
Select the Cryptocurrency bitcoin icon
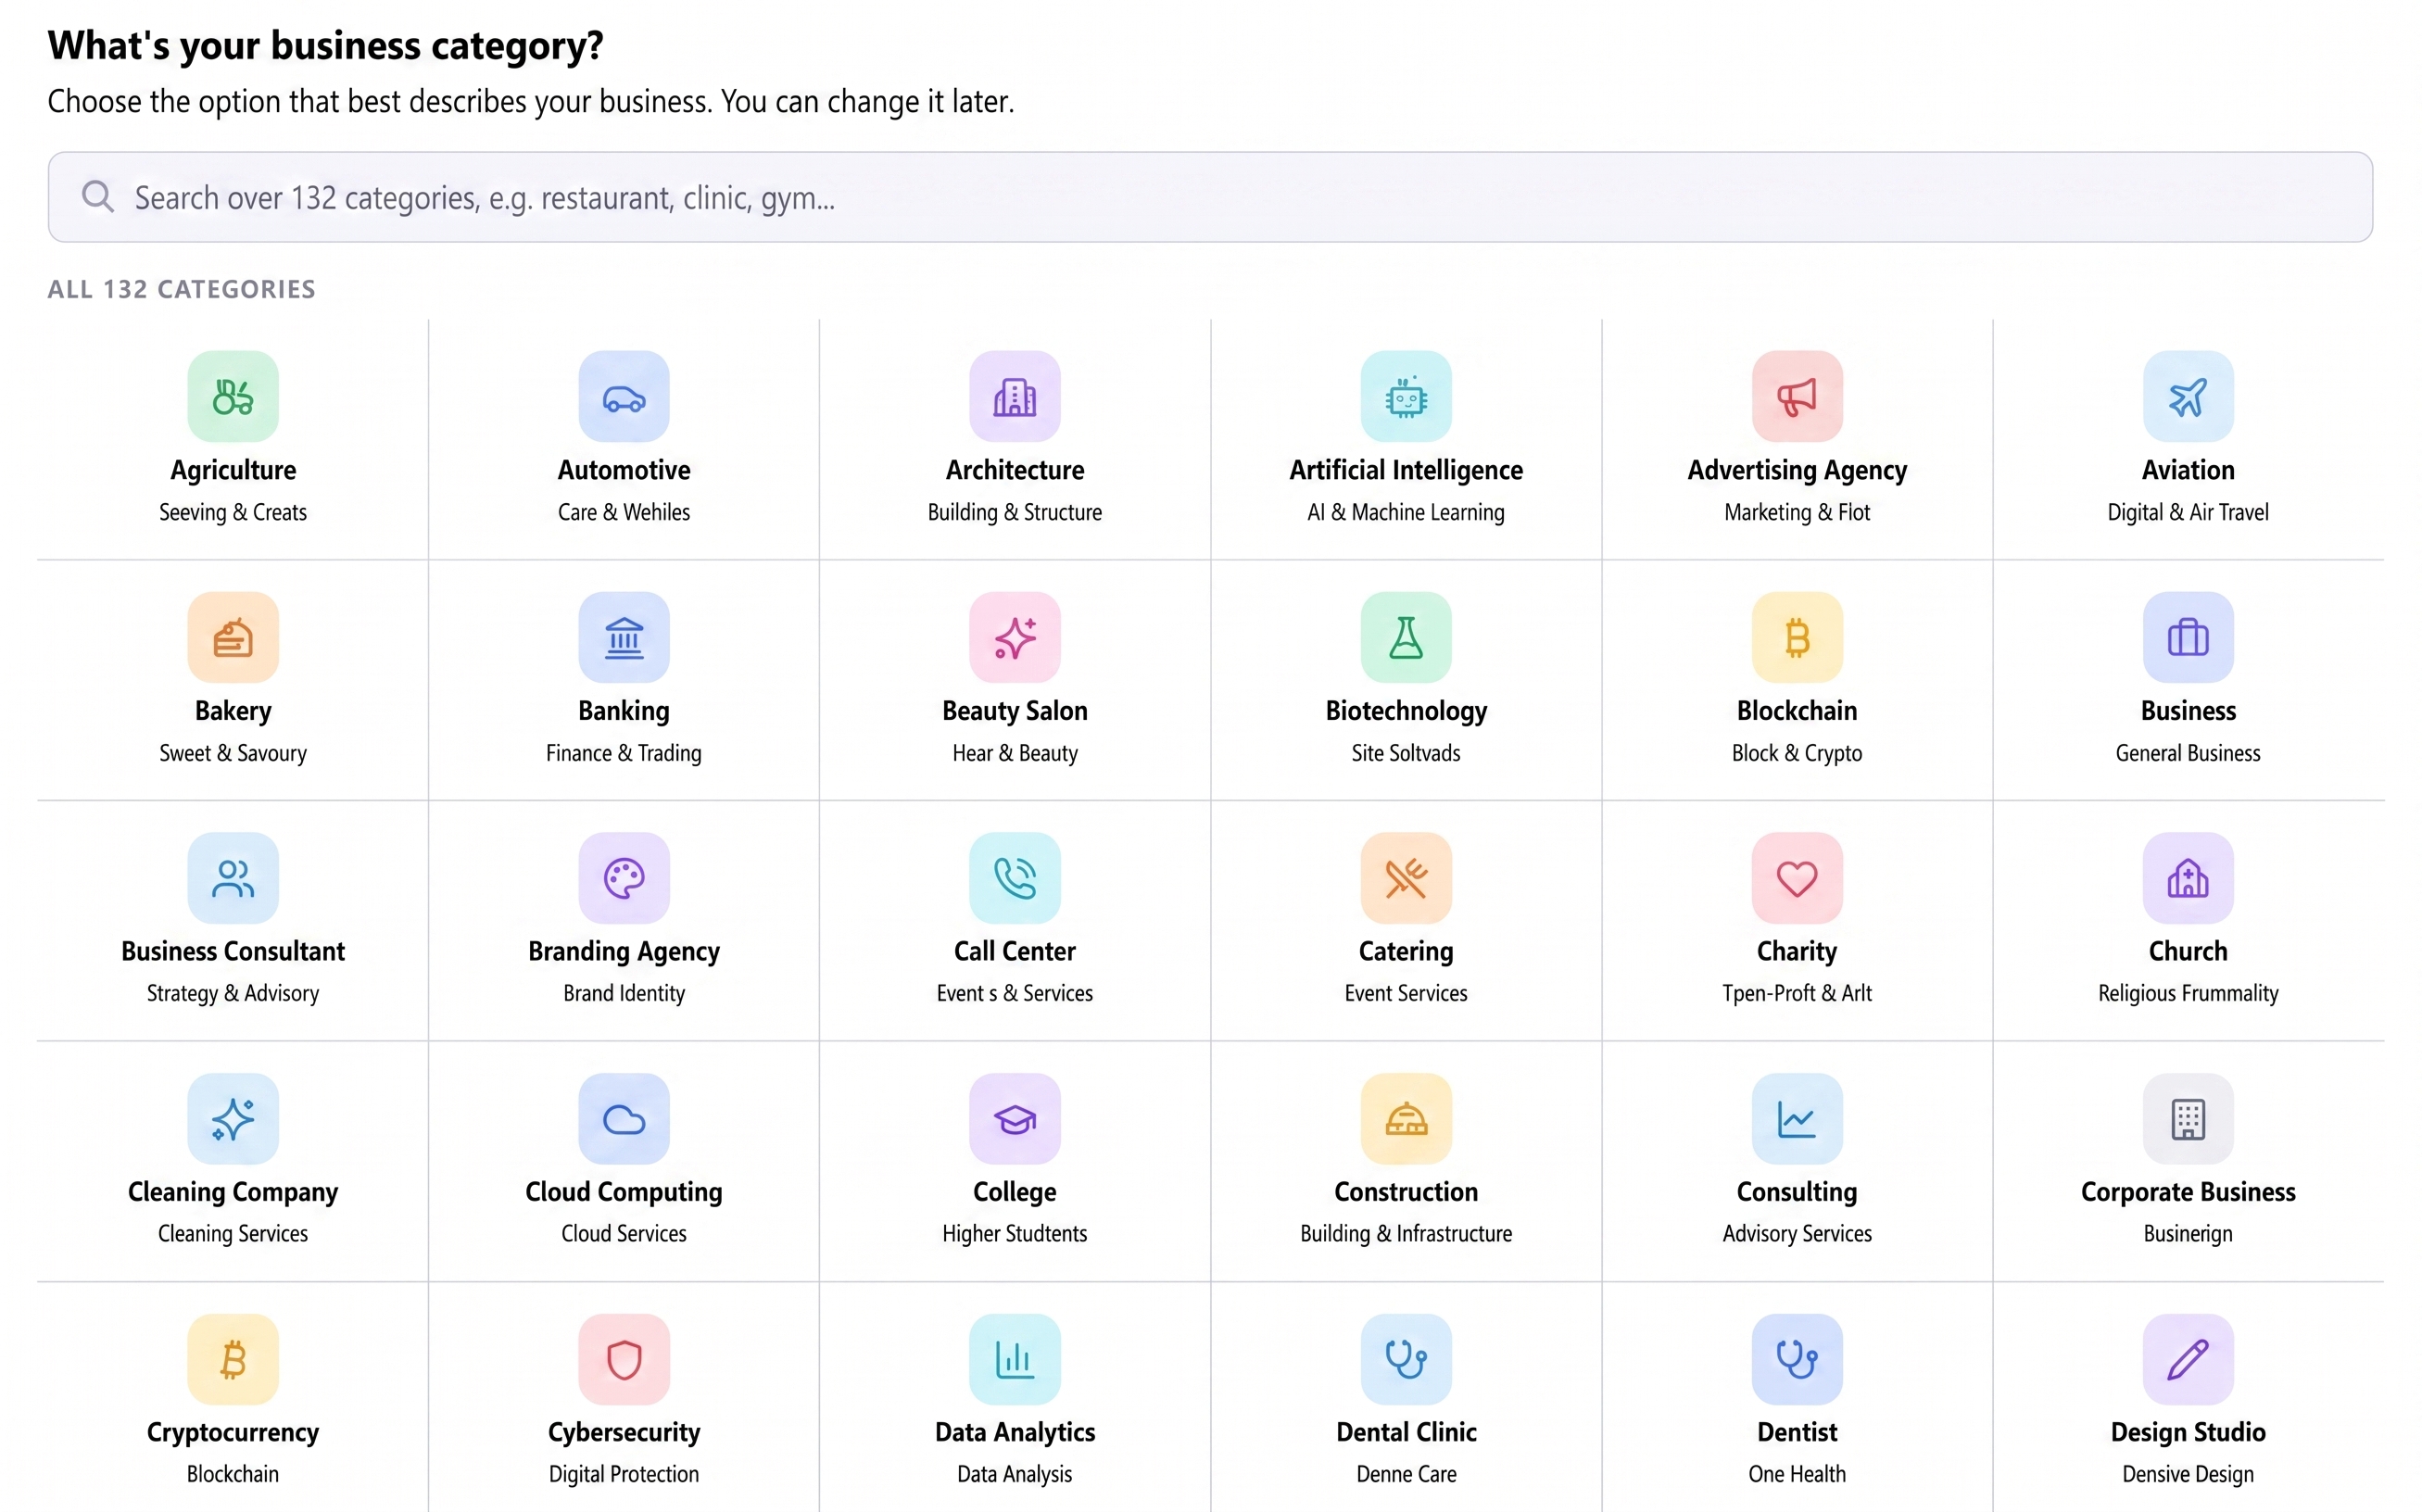[x=233, y=1359]
